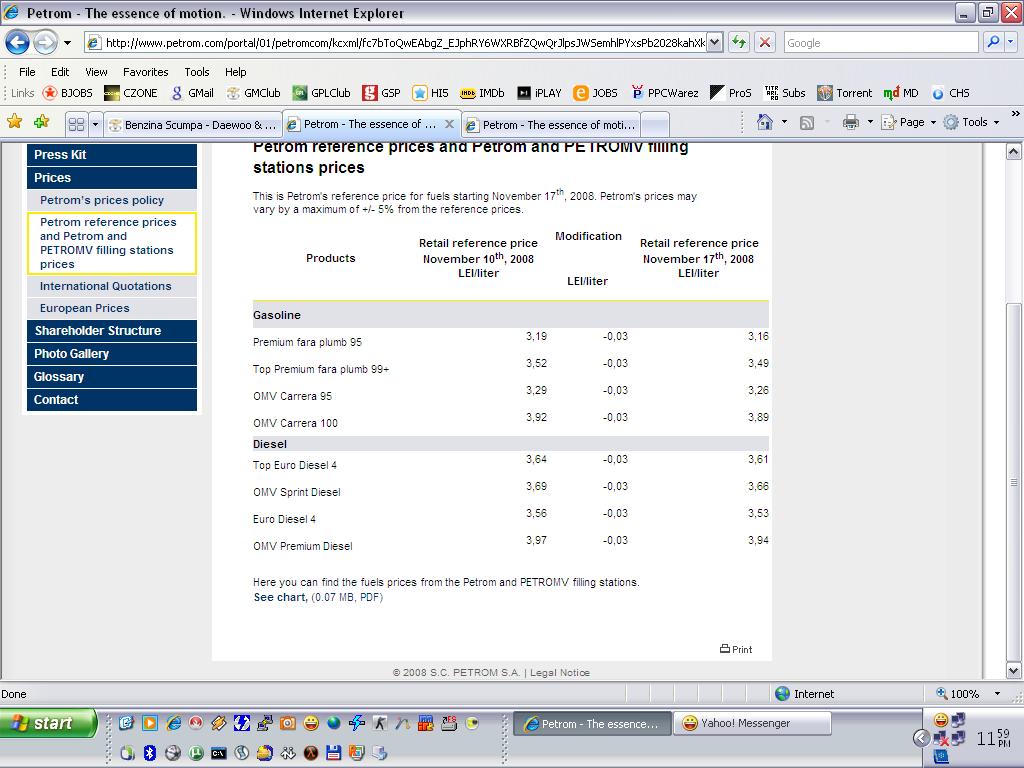Click in the Google search box
Screen dimensions: 1024x768
tap(880, 42)
